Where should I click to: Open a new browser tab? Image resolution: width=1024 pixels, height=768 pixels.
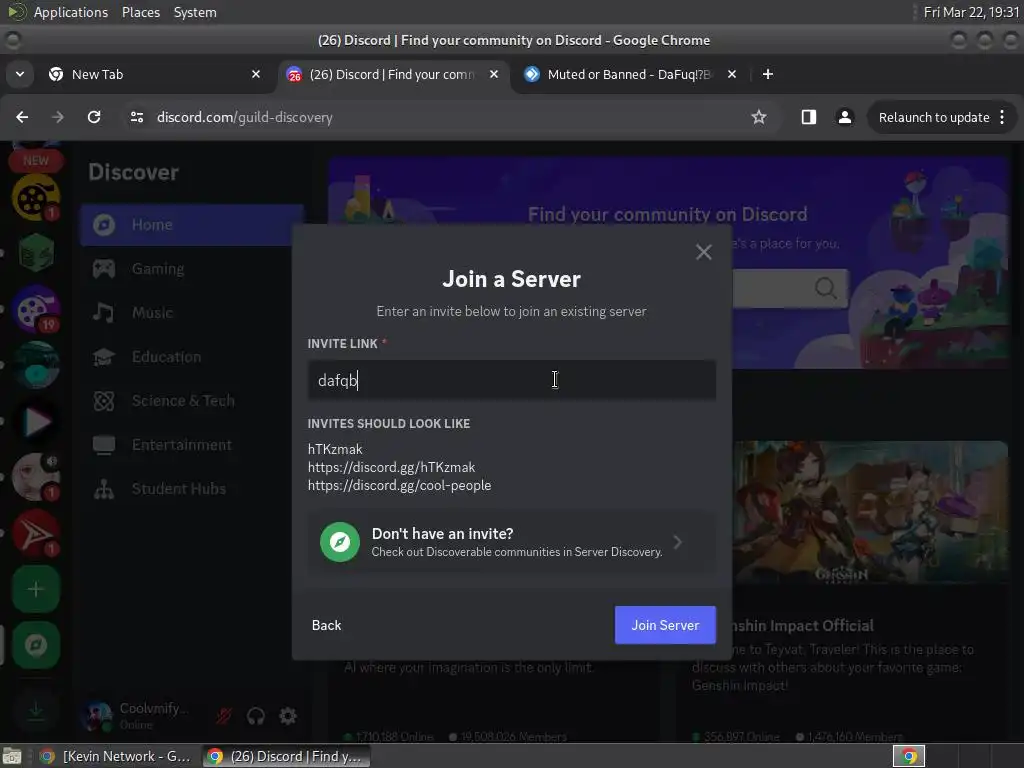click(768, 74)
